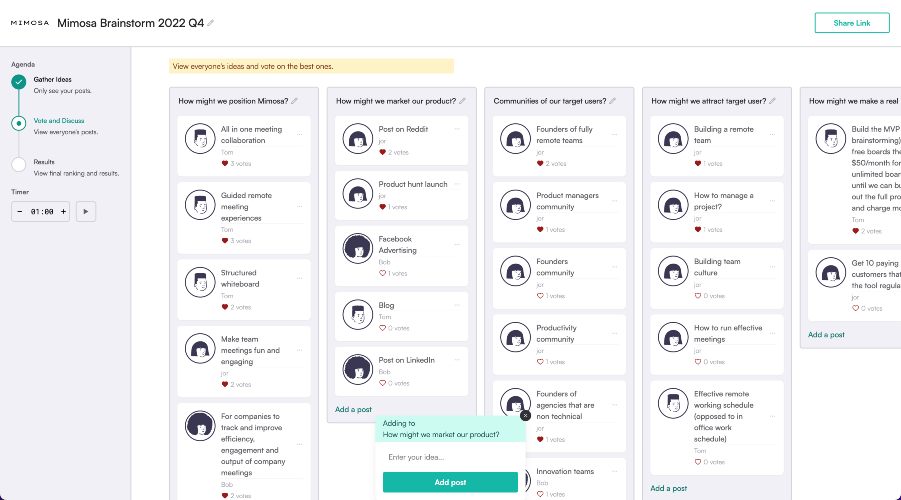The width and height of the screenshot is (901, 500).
Task: Select 'Innovation teams' post title
Action: pyautogui.click(x=565, y=471)
